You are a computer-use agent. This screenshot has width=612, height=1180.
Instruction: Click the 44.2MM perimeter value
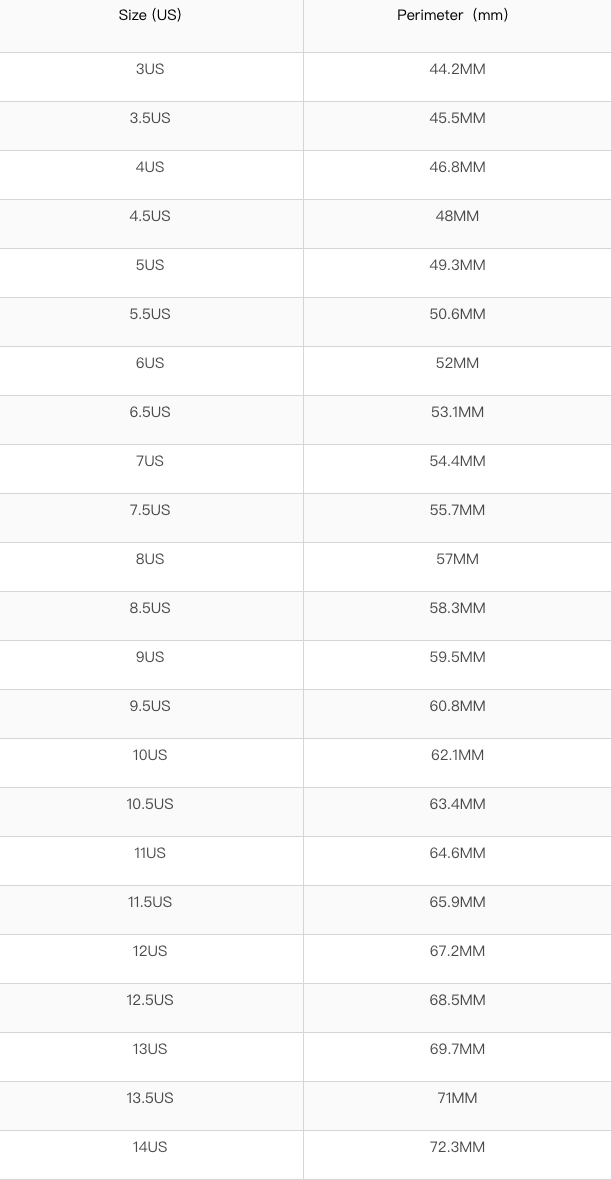coord(457,69)
